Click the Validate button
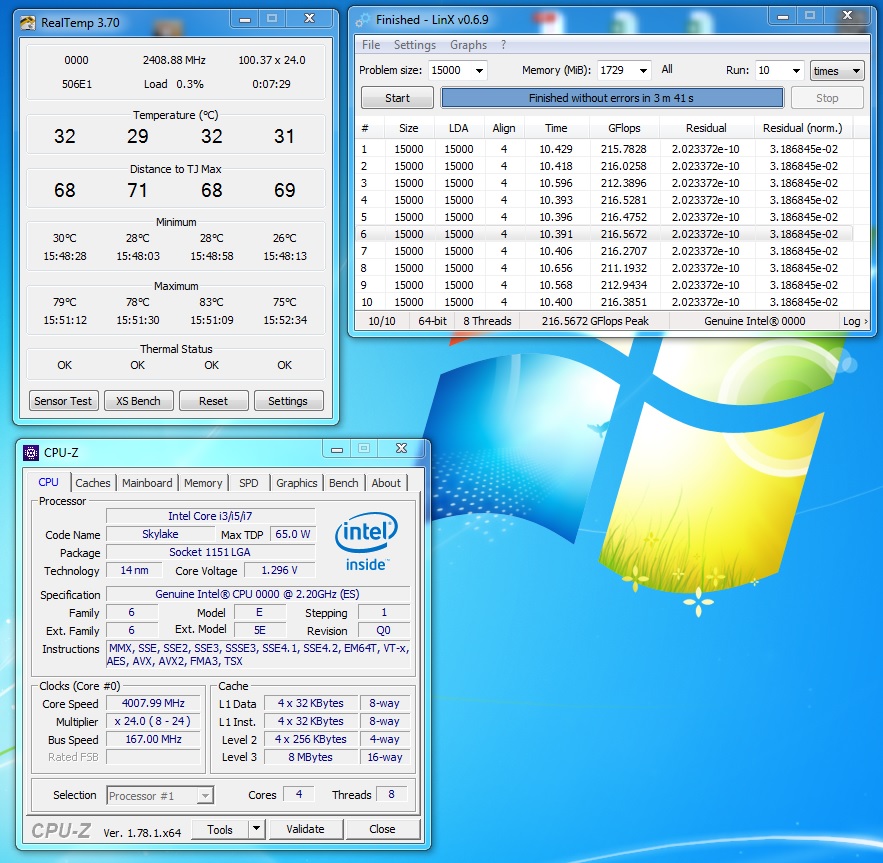This screenshot has height=863, width=883. coord(305,829)
